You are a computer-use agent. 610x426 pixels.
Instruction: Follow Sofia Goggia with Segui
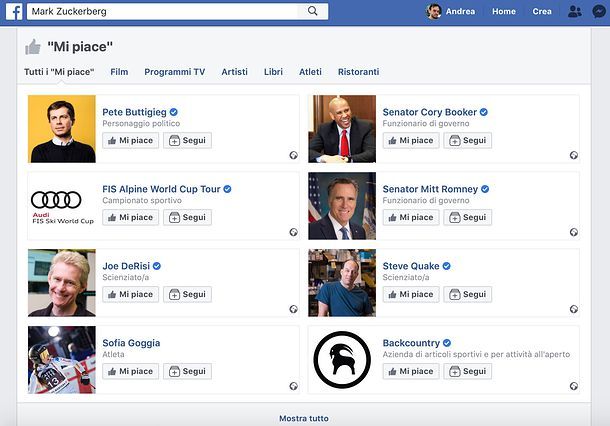pos(188,372)
